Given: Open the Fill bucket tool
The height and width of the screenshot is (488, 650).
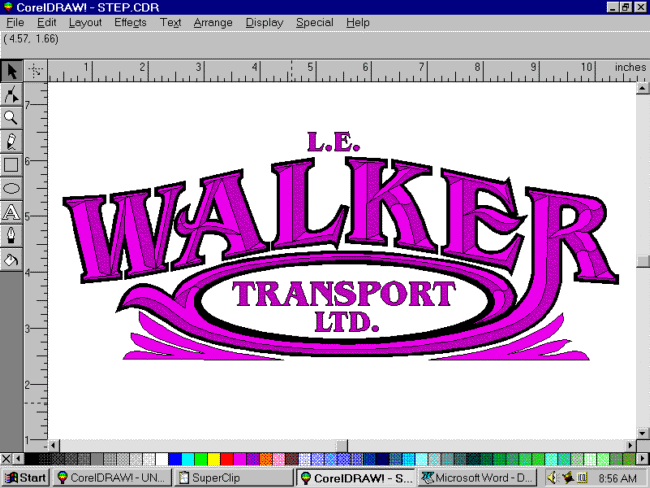Looking at the screenshot, I should pyautogui.click(x=11, y=260).
